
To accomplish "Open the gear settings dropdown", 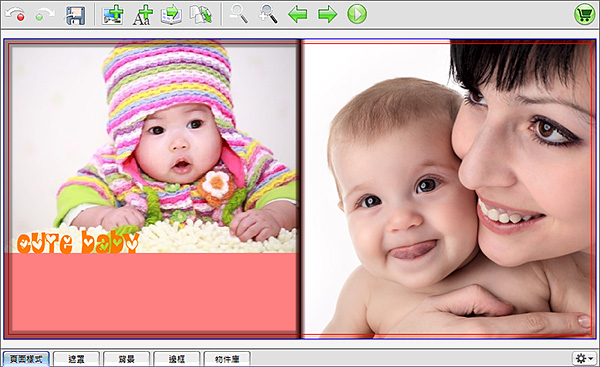I will click(584, 359).
